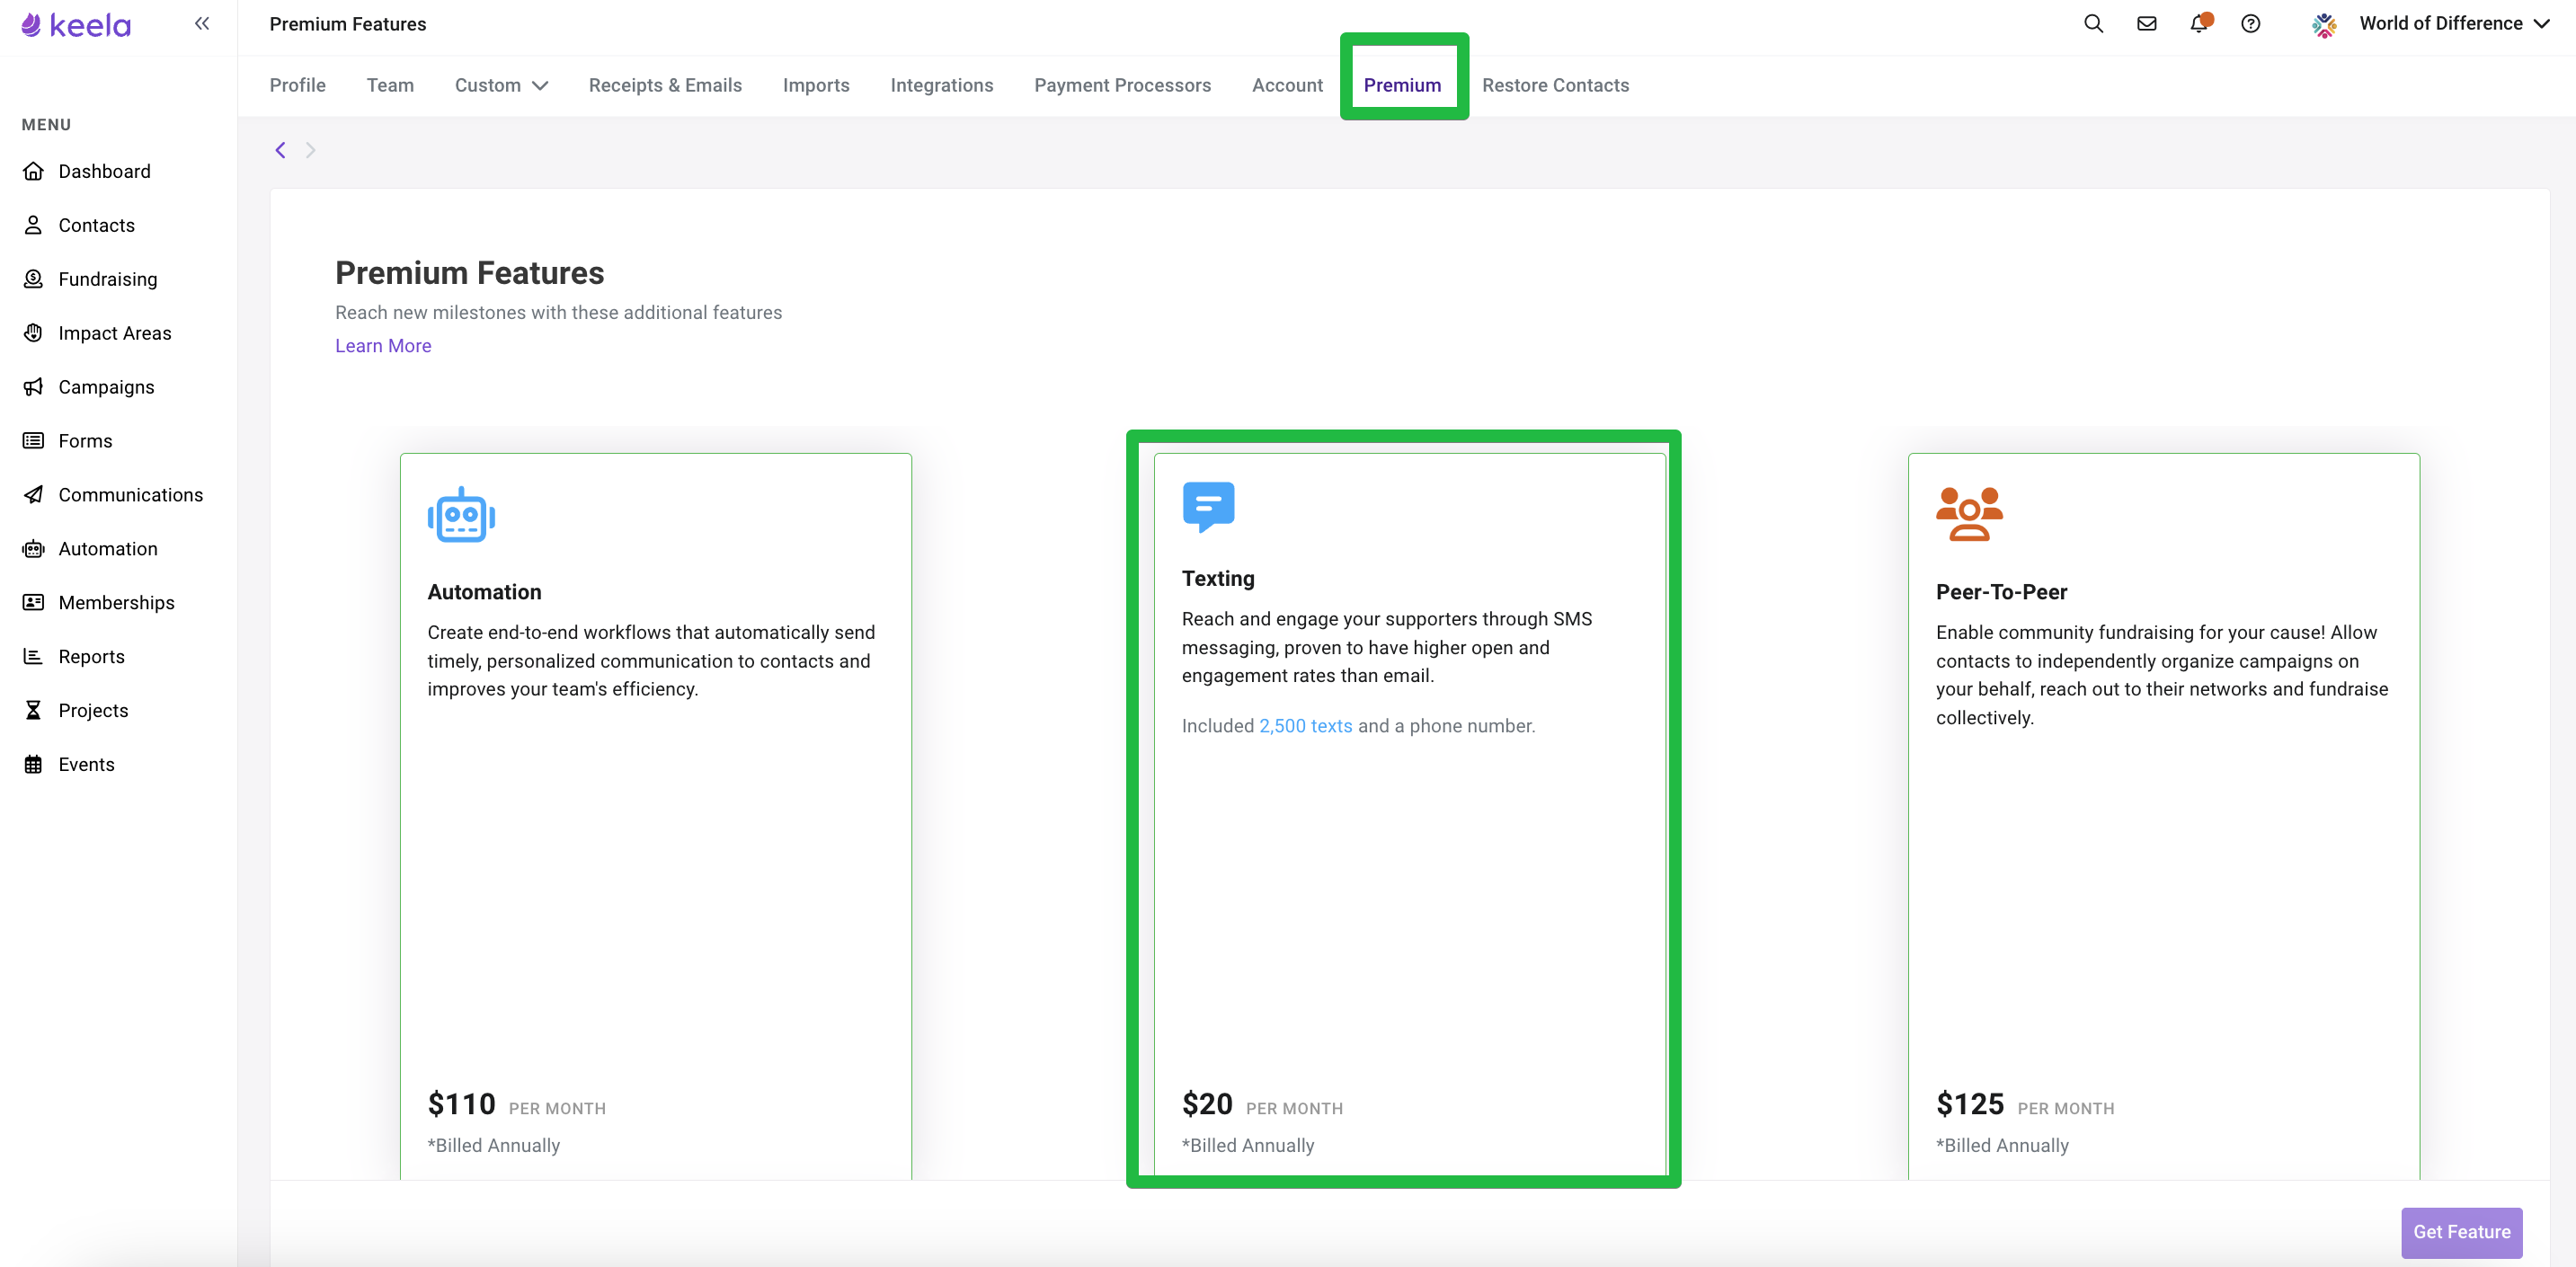The width and height of the screenshot is (2576, 1267).
Task: Open the Receipts & Emails tab
Action: (665, 85)
